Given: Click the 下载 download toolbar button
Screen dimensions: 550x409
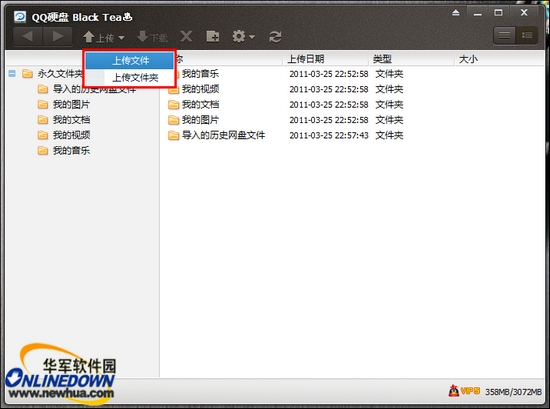Looking at the screenshot, I should 152,37.
